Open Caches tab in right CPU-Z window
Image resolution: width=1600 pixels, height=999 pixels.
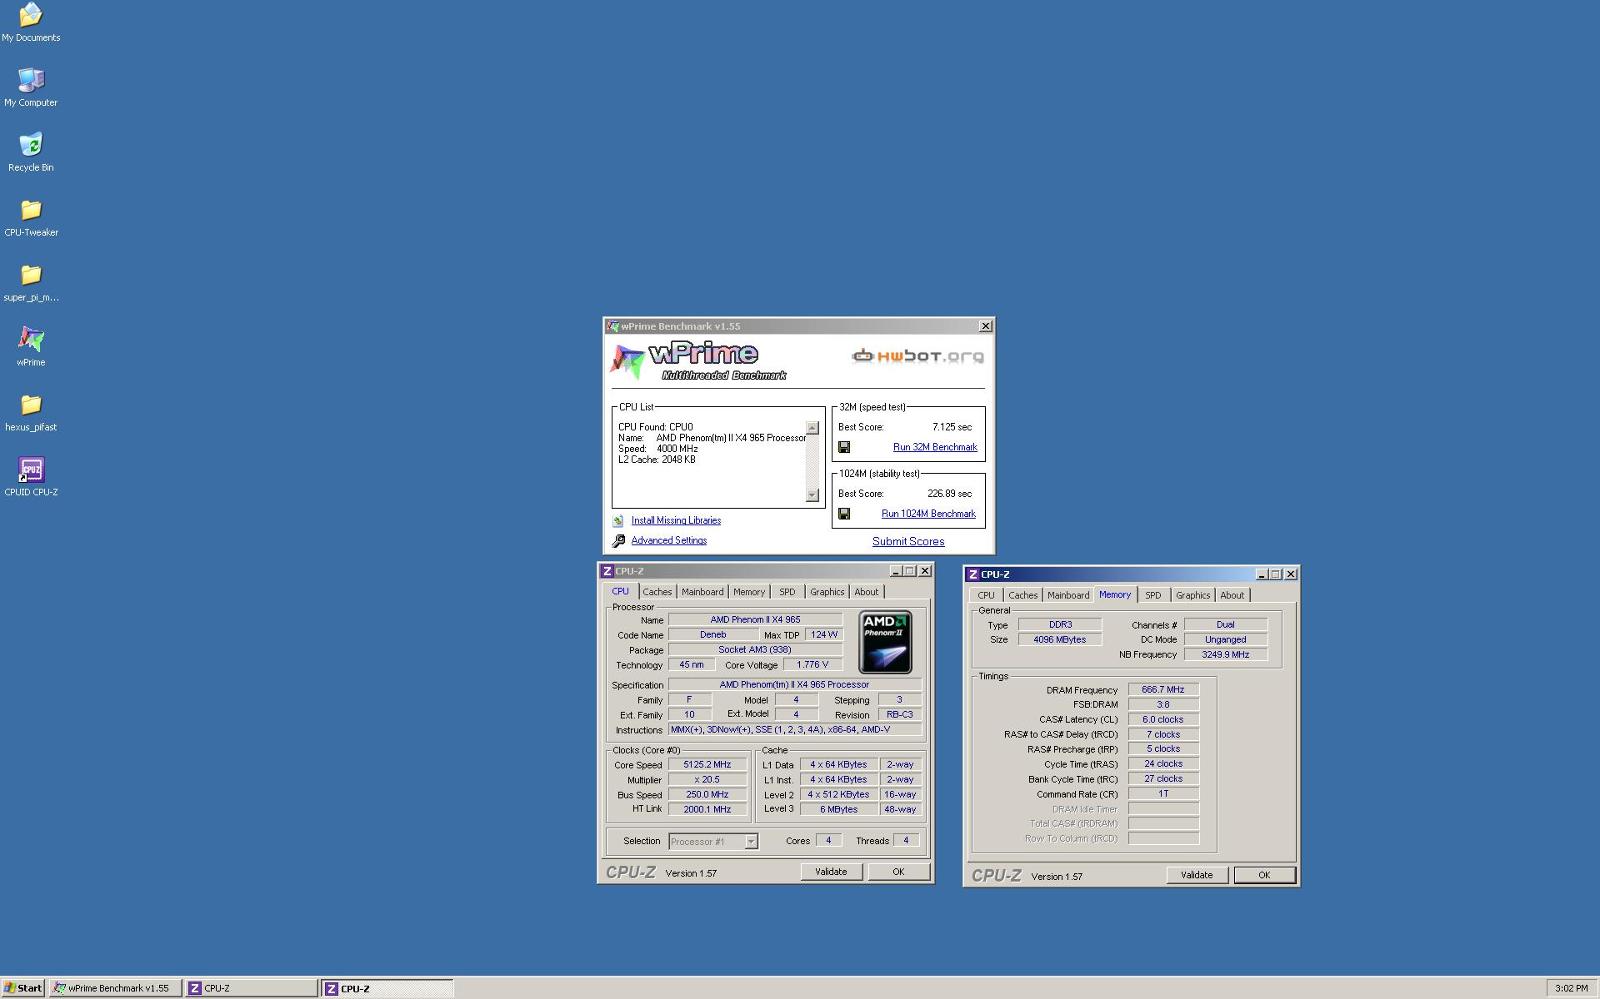click(x=1023, y=595)
